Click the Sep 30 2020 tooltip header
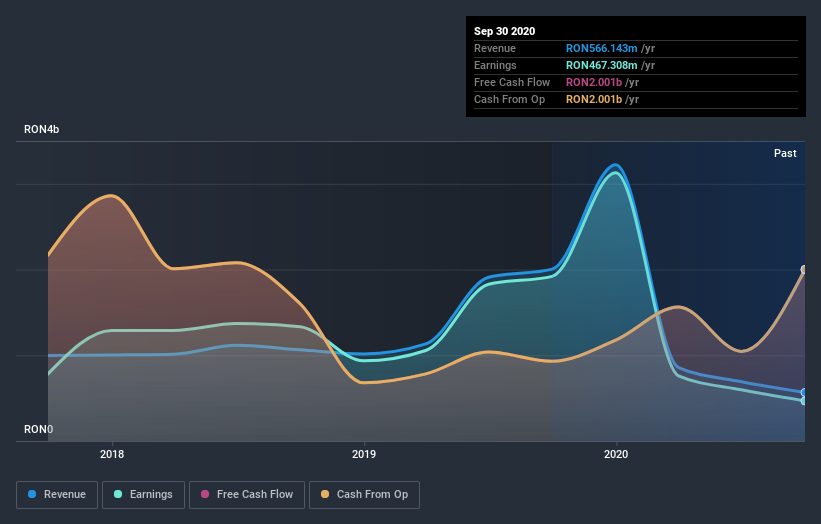This screenshot has height=524, width=821. 504,31
